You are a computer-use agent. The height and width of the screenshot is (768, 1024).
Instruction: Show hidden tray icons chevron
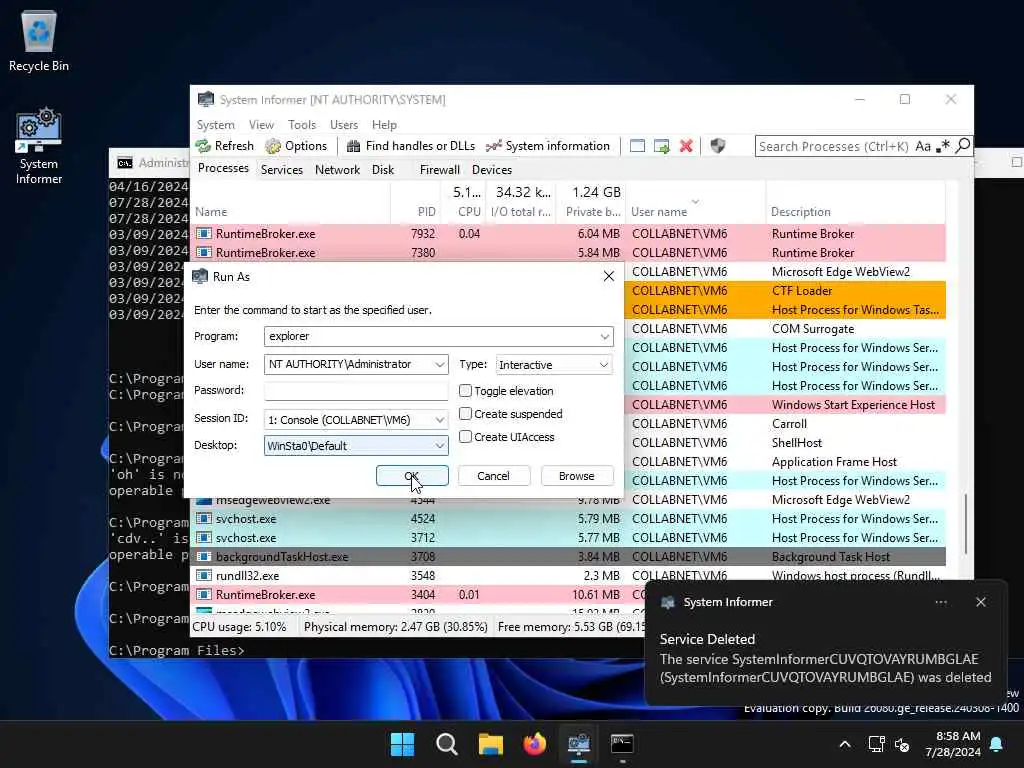(844, 744)
